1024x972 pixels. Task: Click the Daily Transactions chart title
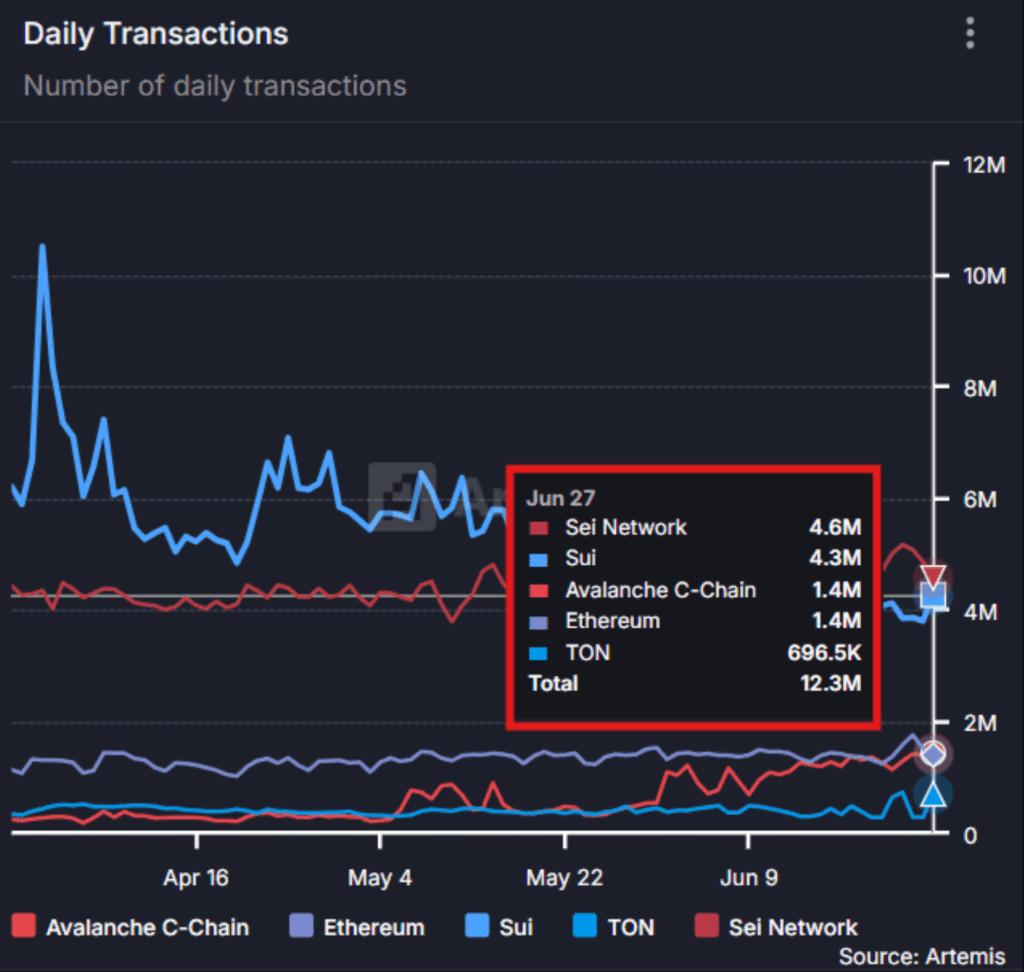point(155,34)
